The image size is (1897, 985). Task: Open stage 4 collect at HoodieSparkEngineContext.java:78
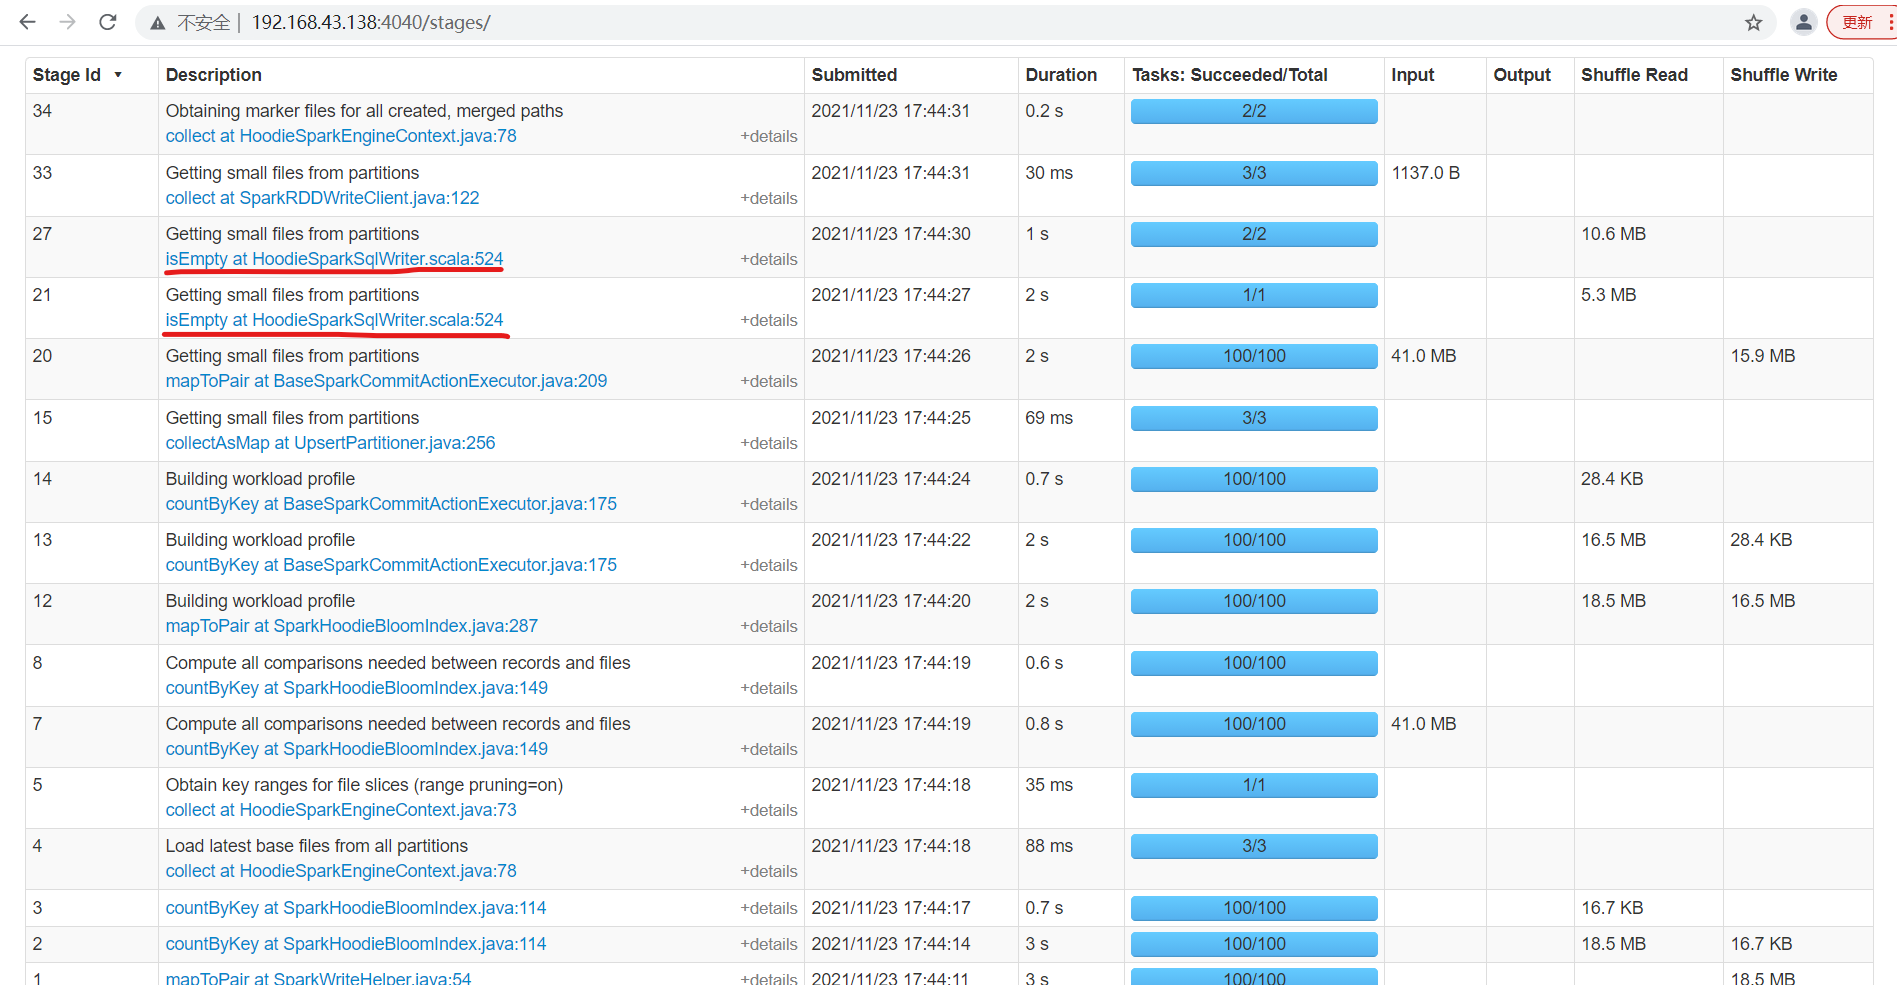(341, 871)
